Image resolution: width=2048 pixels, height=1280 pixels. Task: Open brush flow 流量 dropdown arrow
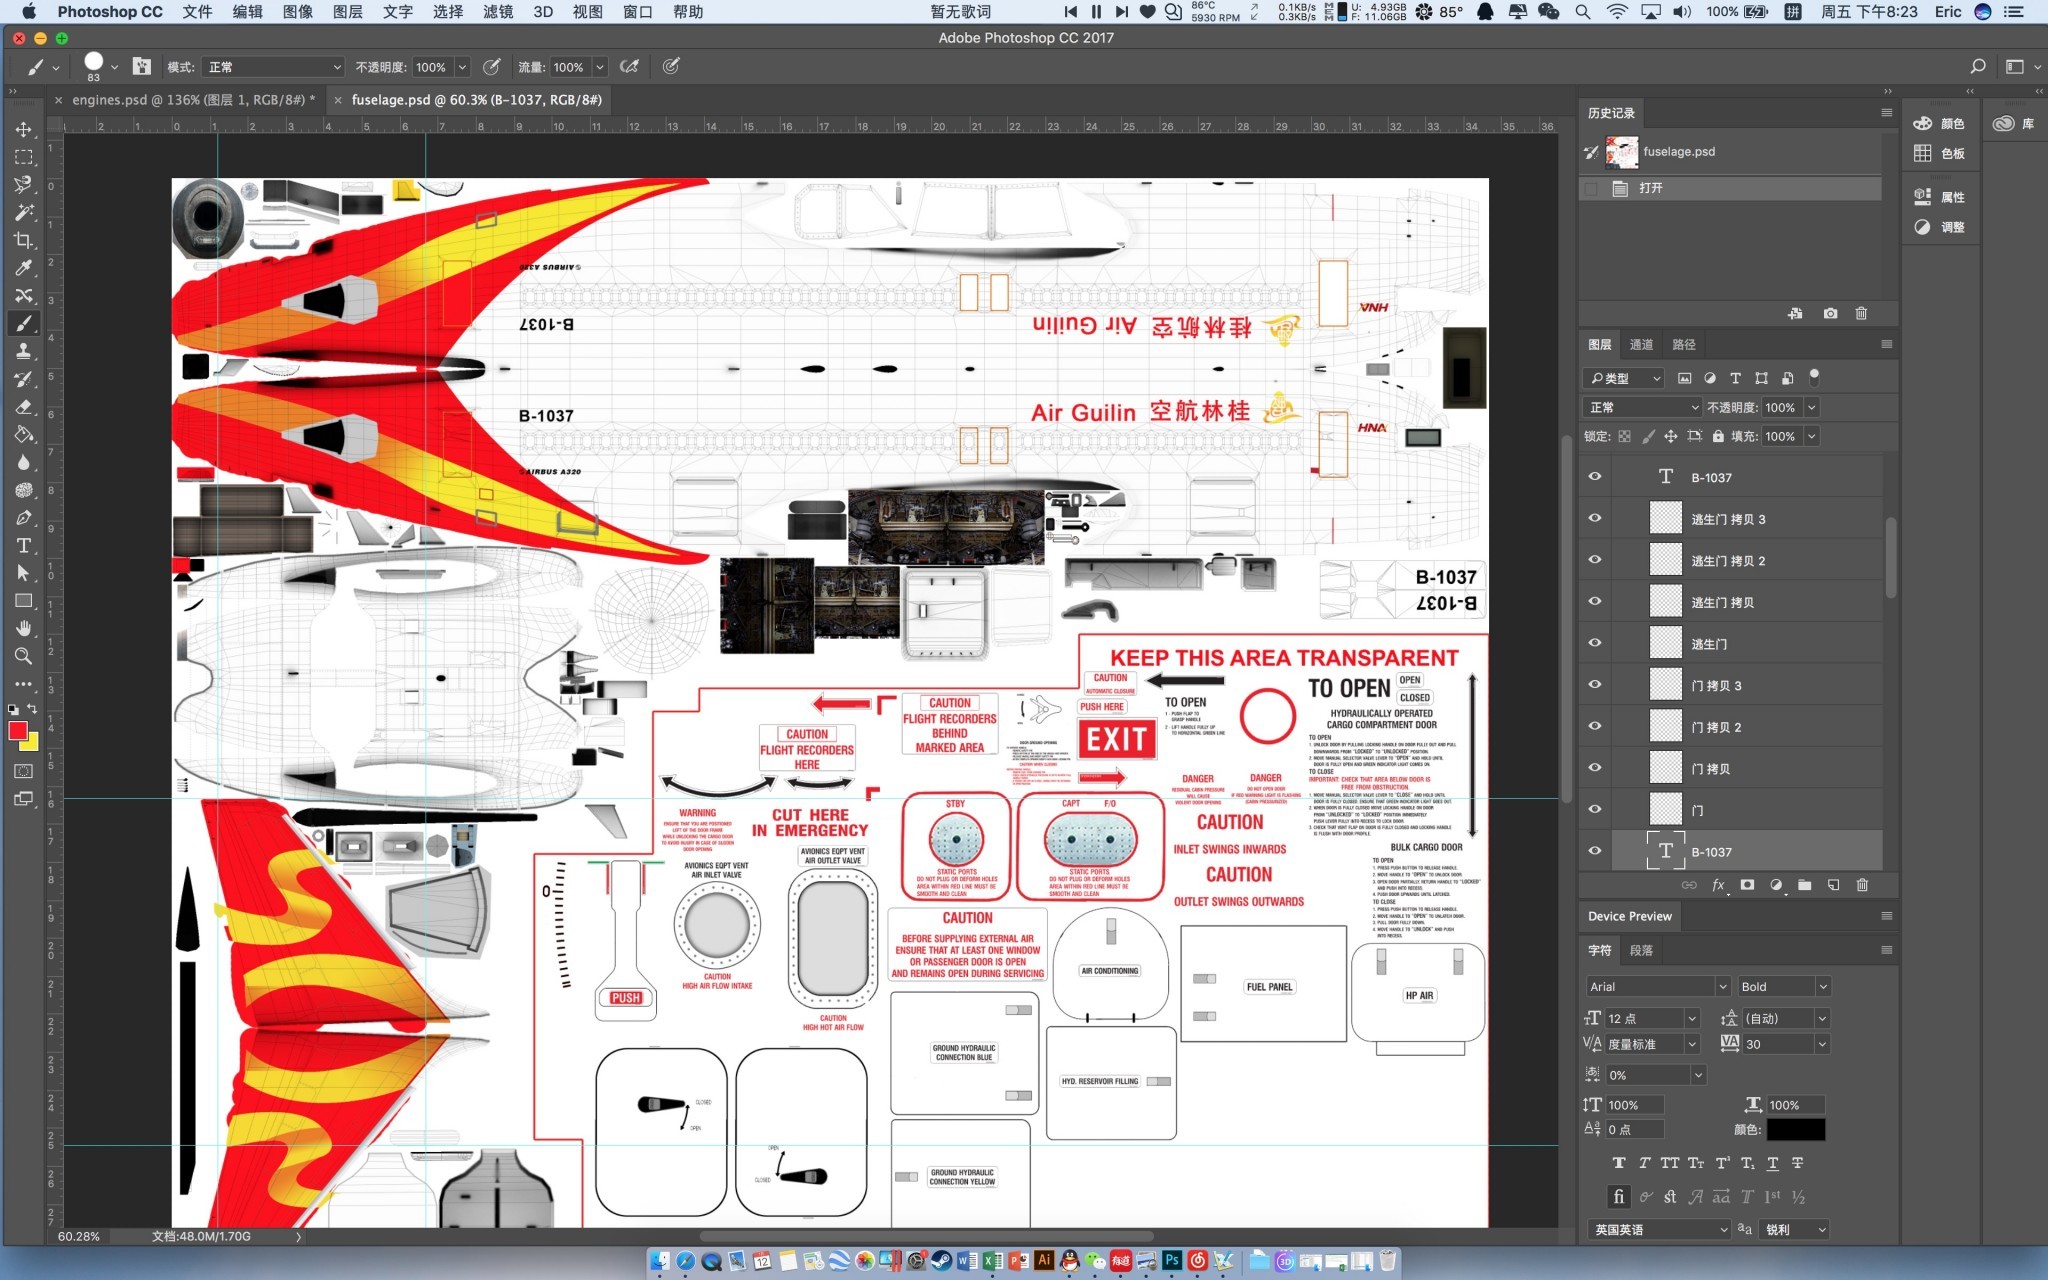click(600, 67)
